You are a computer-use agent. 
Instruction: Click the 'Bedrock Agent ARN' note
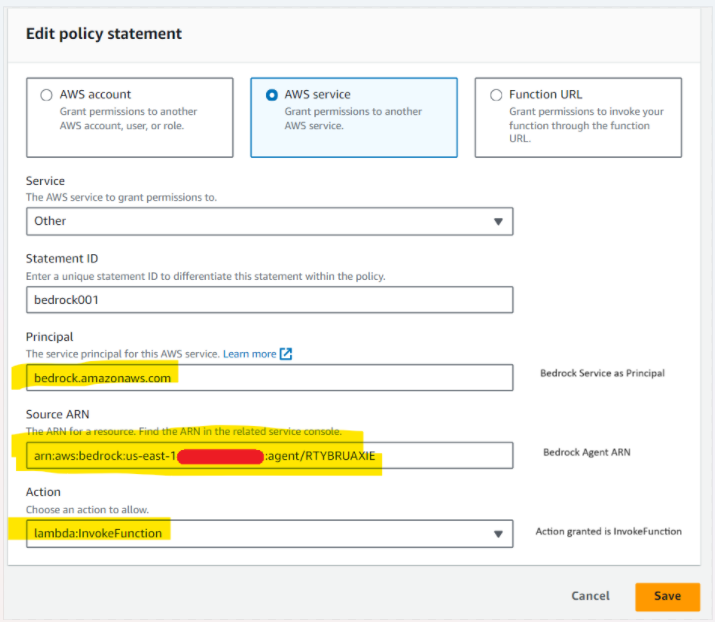pyautogui.click(x=587, y=452)
